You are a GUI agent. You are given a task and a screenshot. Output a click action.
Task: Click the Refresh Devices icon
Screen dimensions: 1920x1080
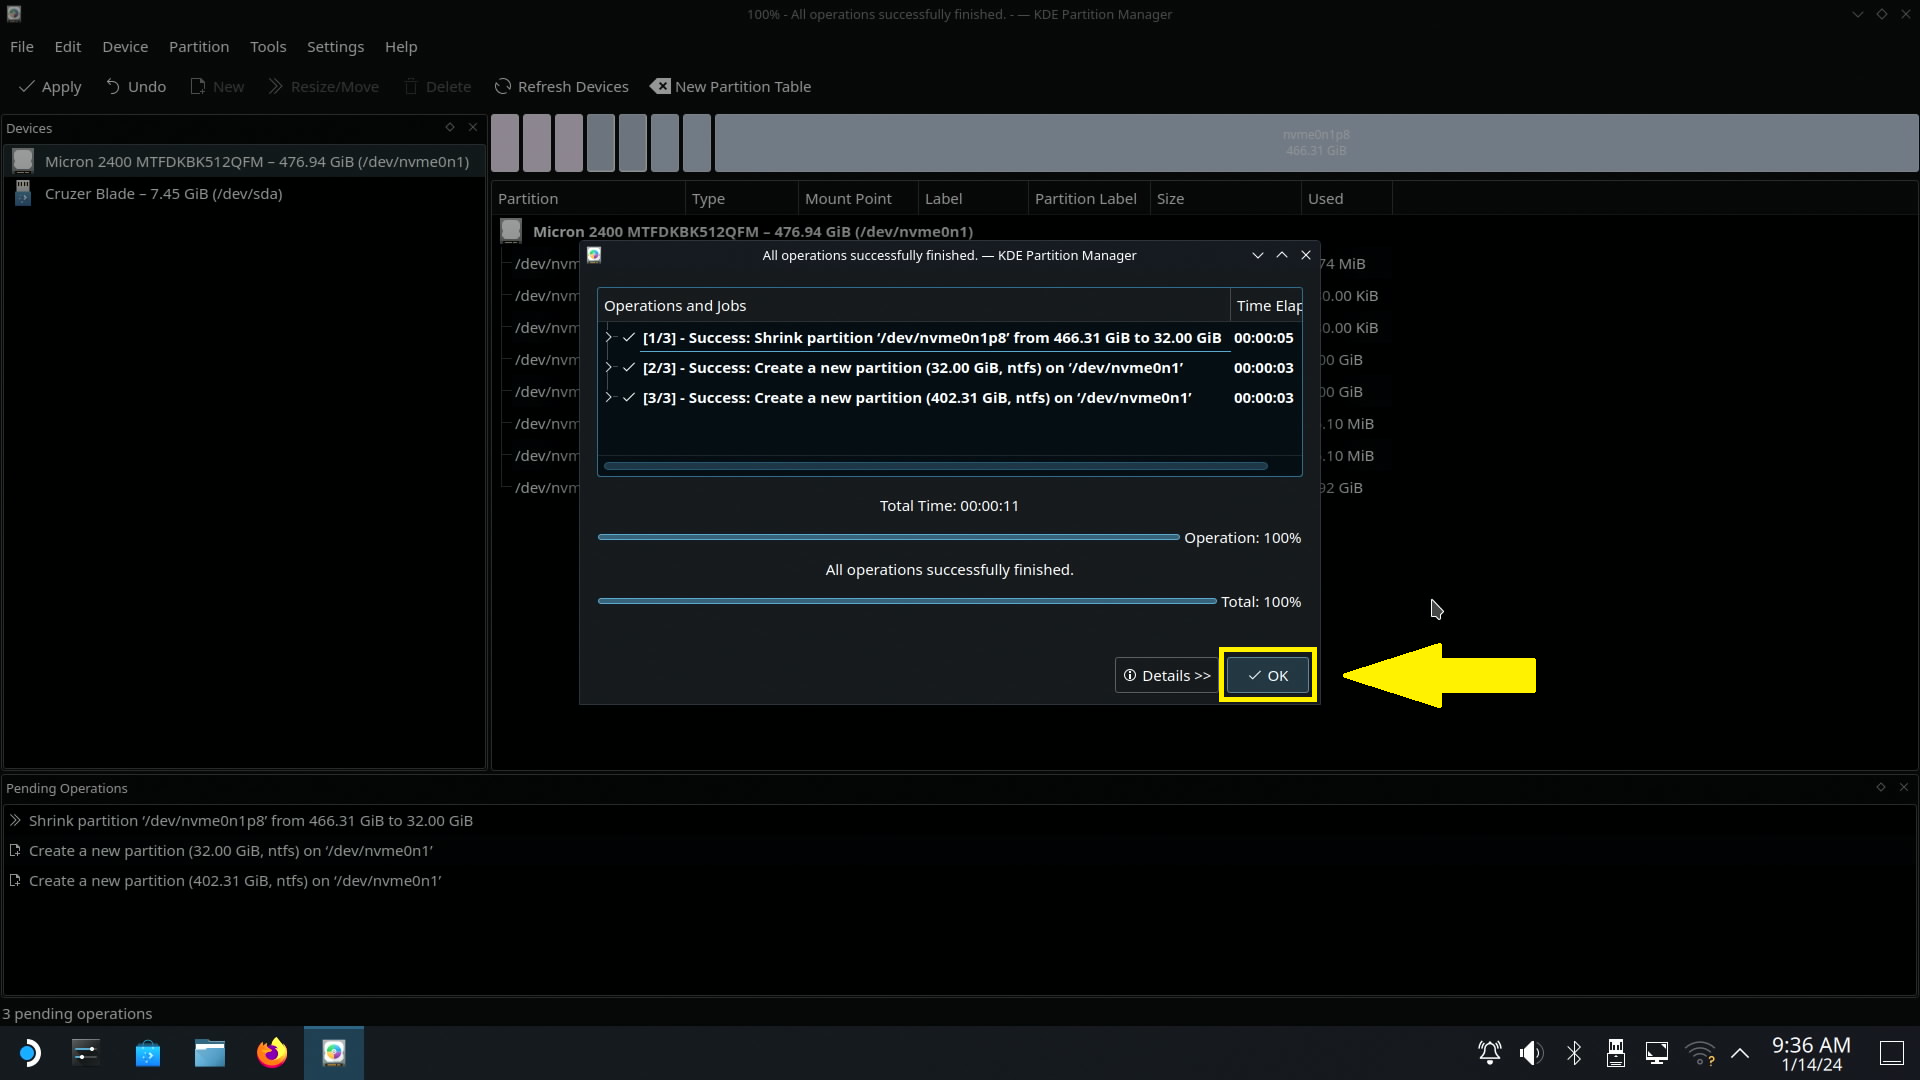tap(503, 87)
